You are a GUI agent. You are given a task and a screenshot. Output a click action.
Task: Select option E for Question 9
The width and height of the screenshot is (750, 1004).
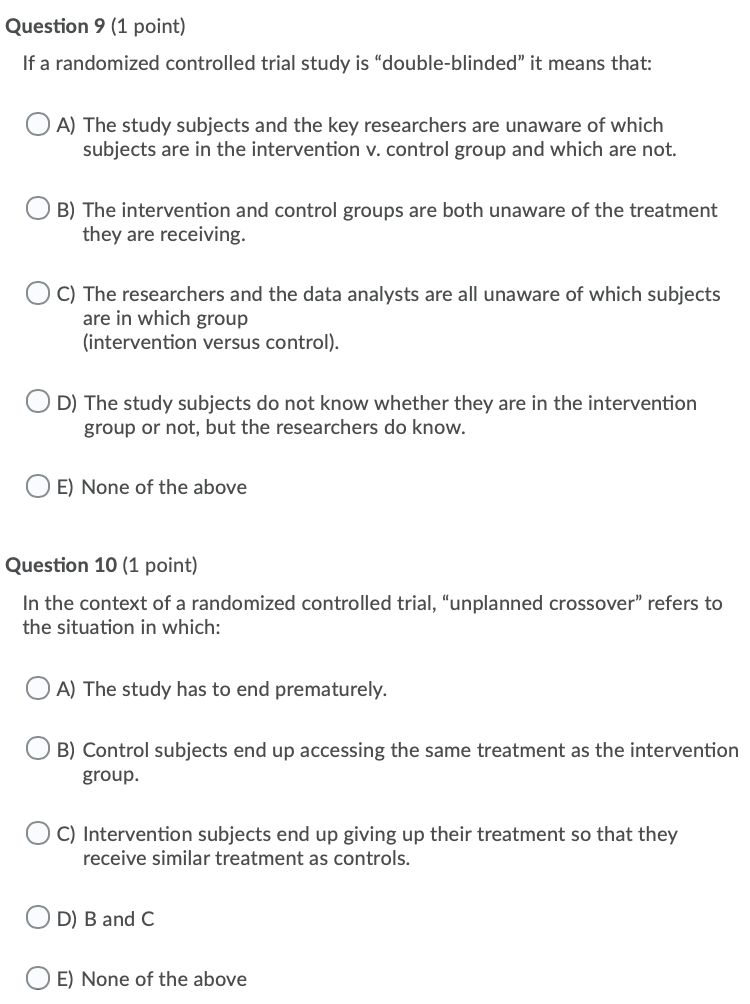[x=40, y=485]
